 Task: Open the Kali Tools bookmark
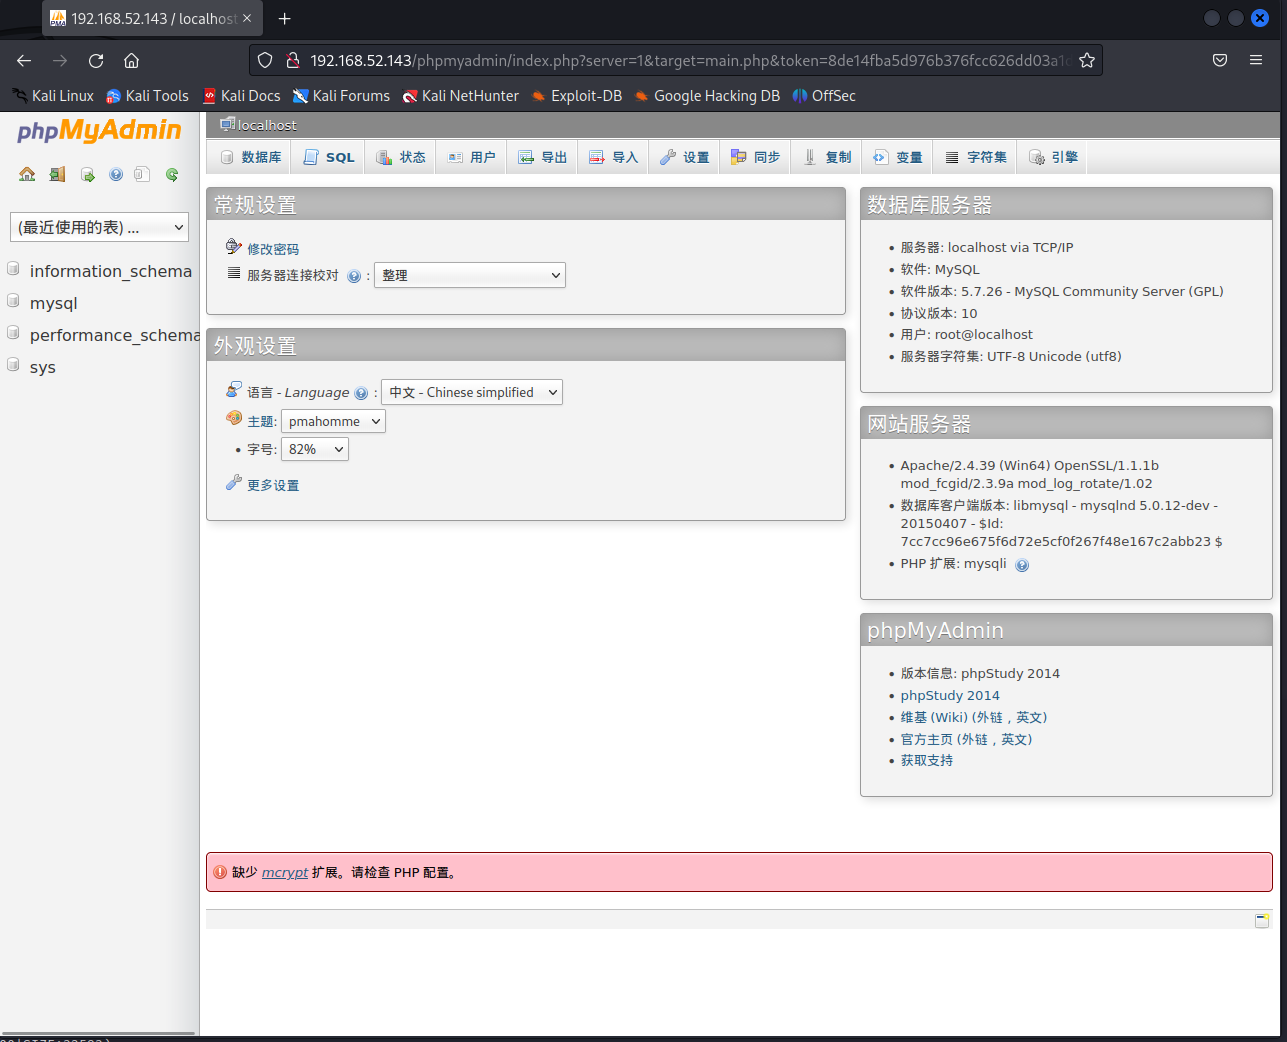pyautogui.click(x=147, y=96)
